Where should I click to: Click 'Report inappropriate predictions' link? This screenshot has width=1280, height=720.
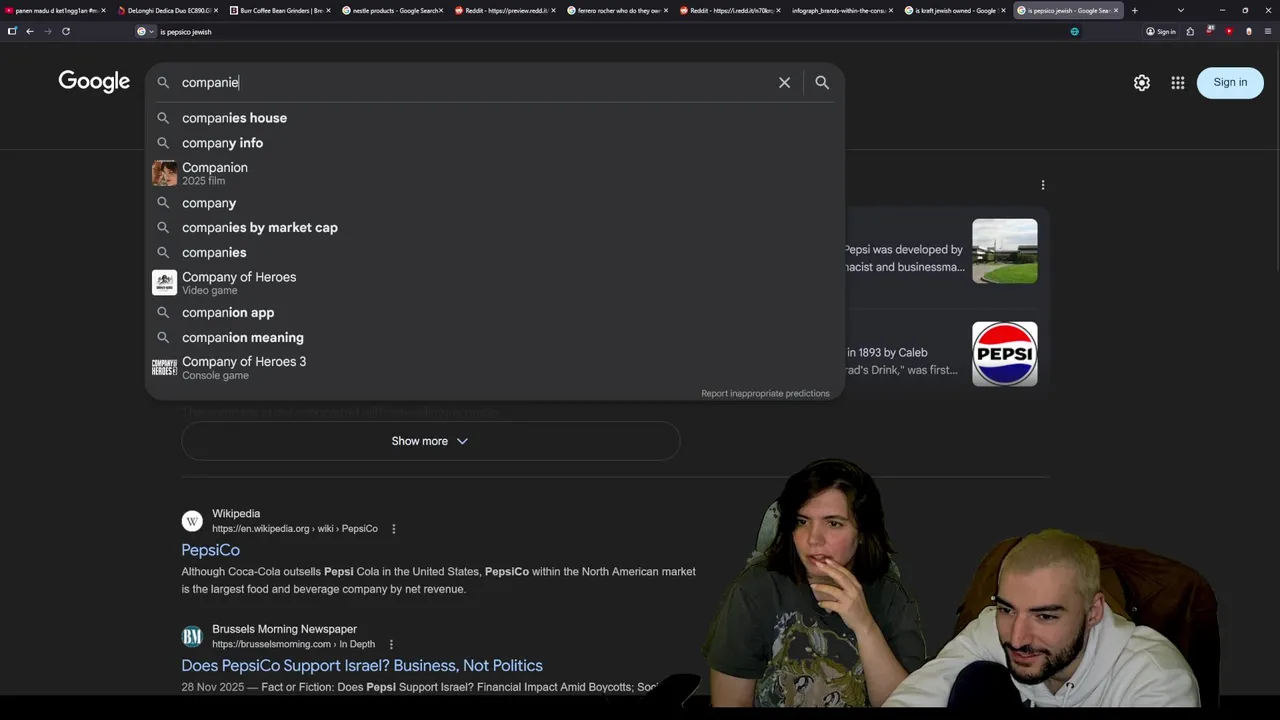(x=765, y=393)
